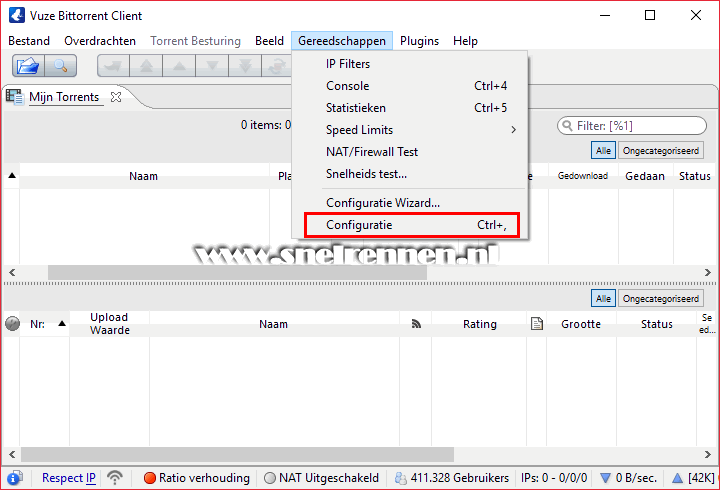Image resolution: width=720 pixels, height=490 pixels.
Task: Click the Mijn Torrents tab film icon
Action: [15, 97]
